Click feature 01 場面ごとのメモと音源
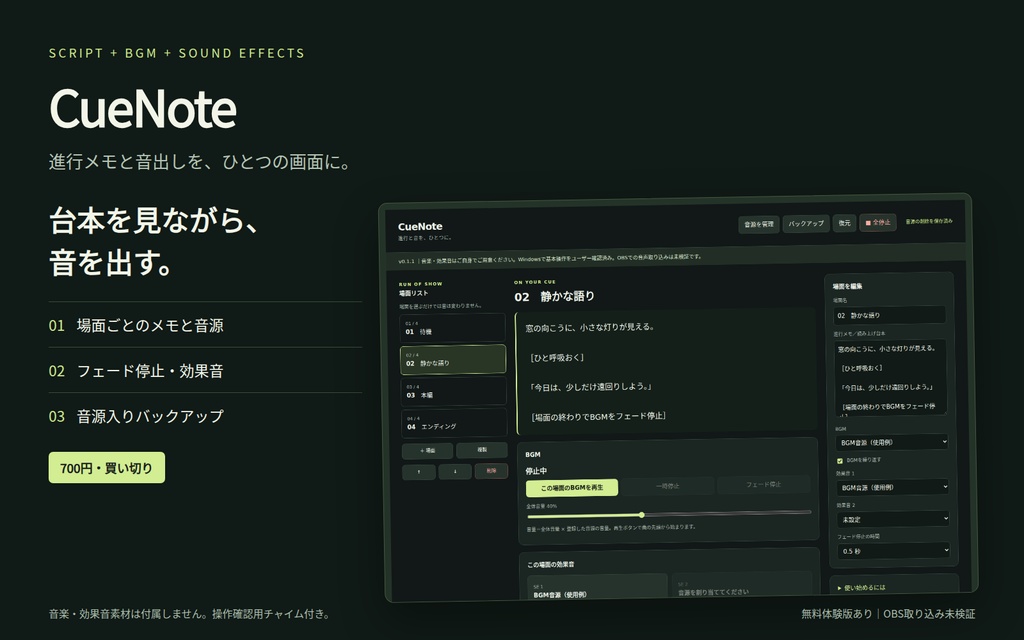 click(136, 325)
